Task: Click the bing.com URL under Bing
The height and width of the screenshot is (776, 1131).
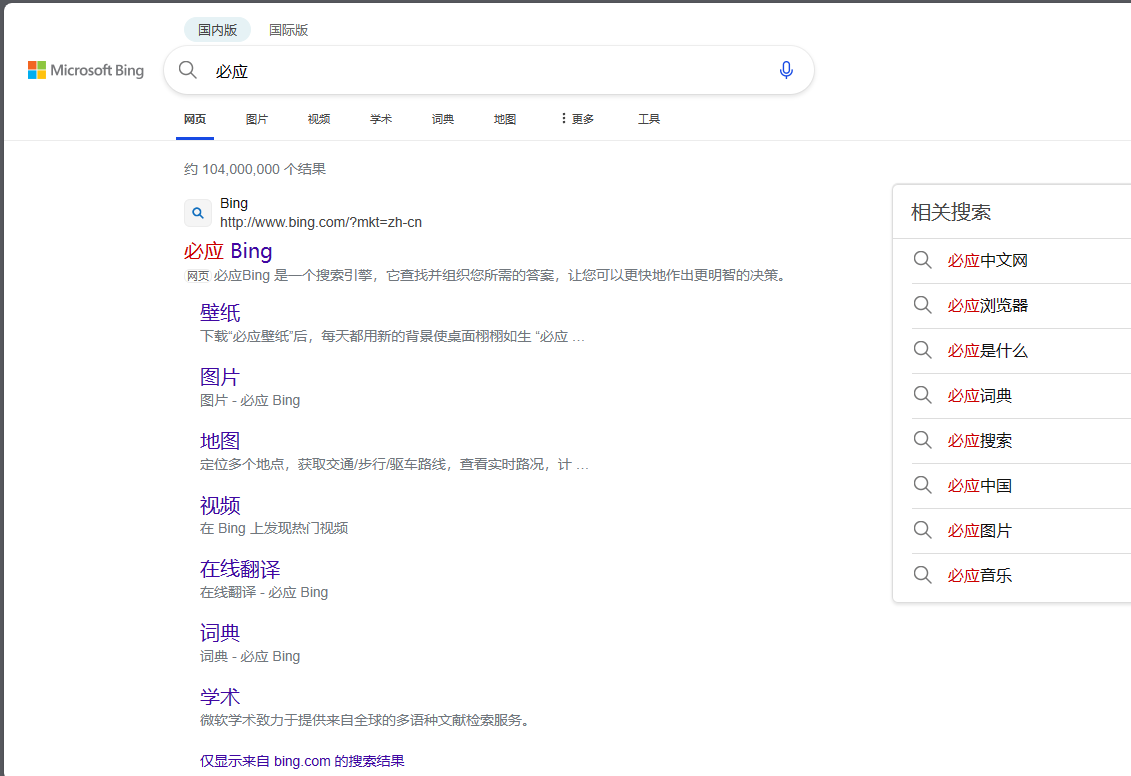Action: 321,222
